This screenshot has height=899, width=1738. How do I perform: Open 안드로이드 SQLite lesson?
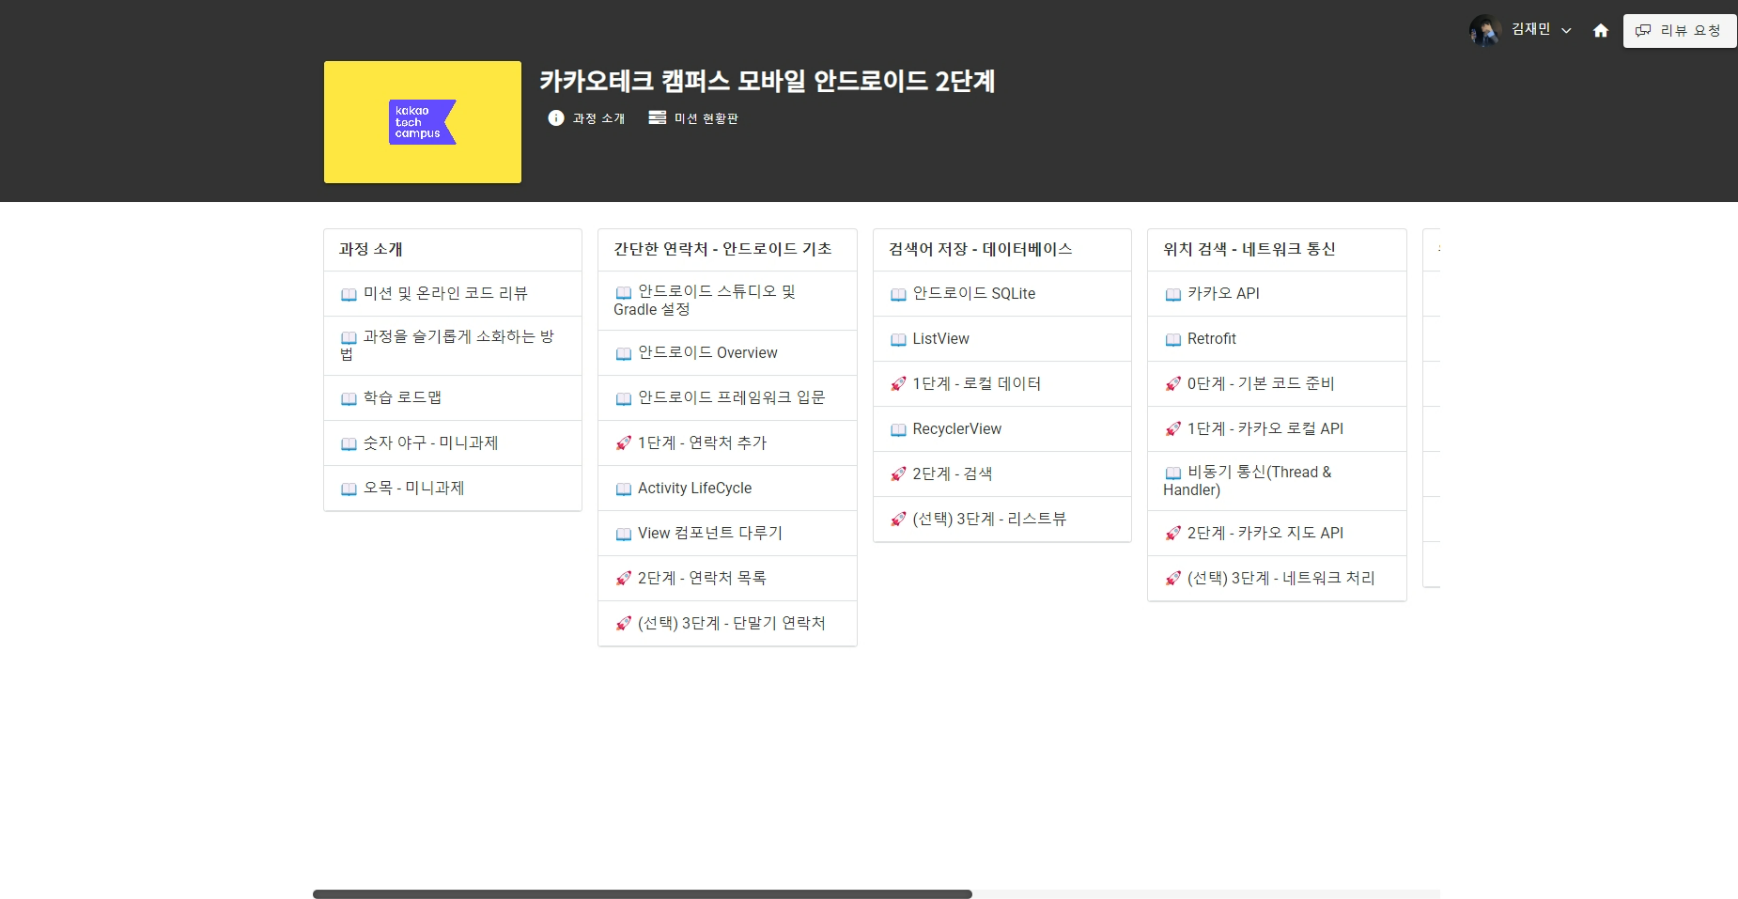[1002, 294]
